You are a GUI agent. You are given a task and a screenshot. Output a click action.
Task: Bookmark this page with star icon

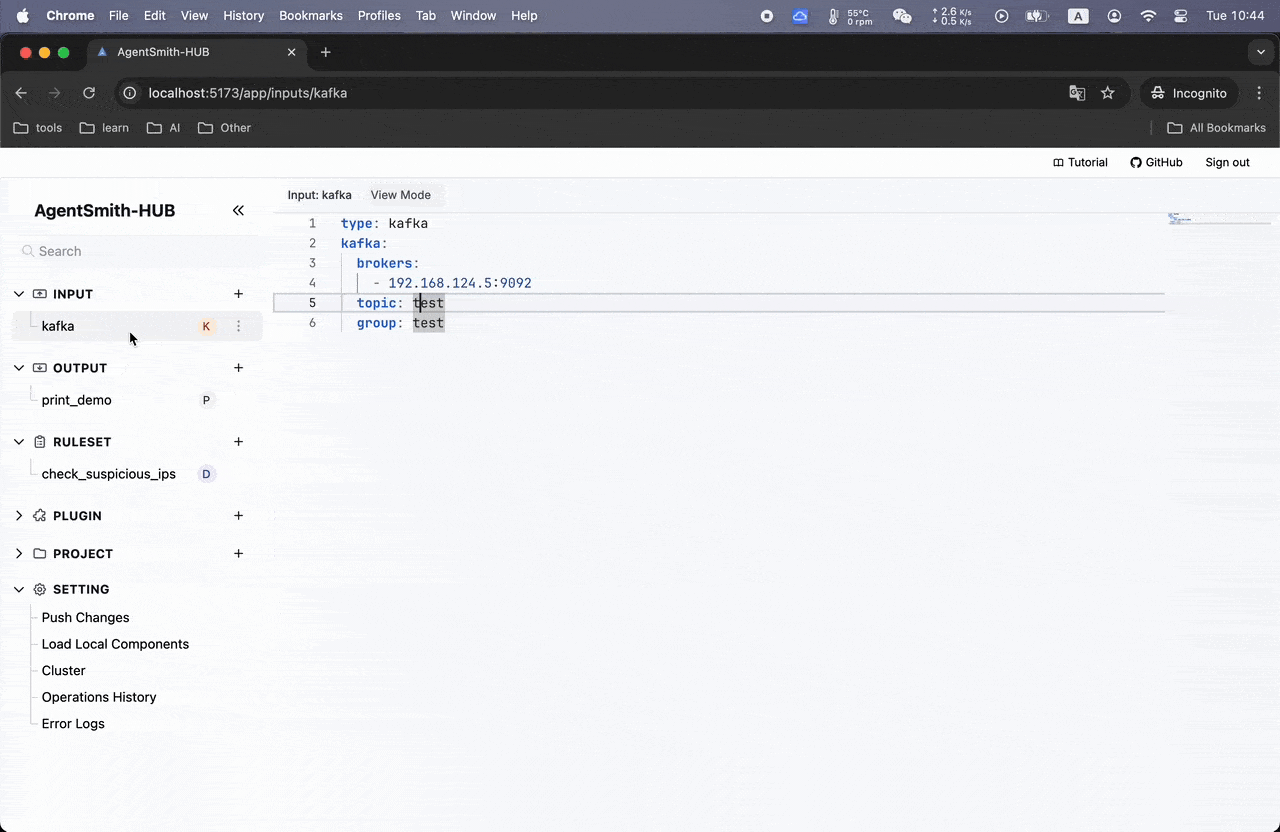pyautogui.click(x=1107, y=93)
